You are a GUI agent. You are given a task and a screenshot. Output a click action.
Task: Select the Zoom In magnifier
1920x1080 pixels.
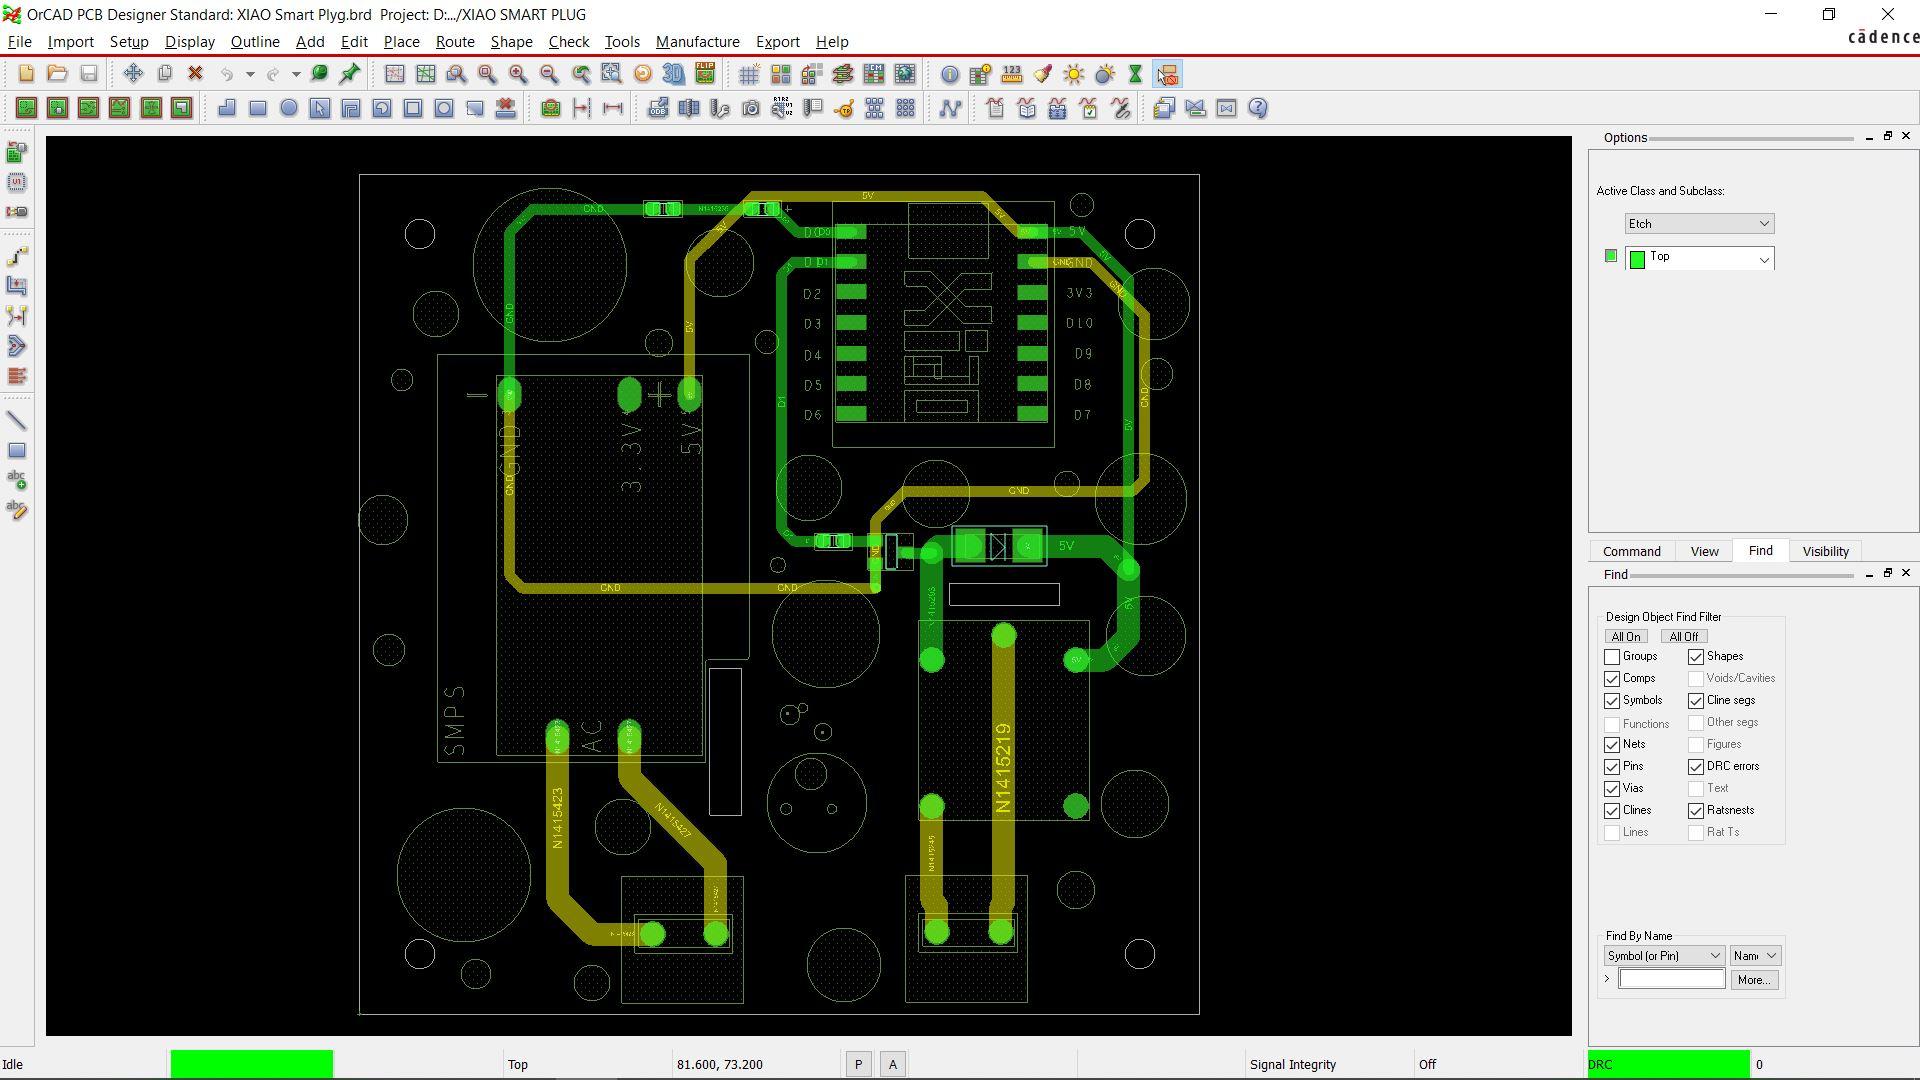[x=518, y=74]
